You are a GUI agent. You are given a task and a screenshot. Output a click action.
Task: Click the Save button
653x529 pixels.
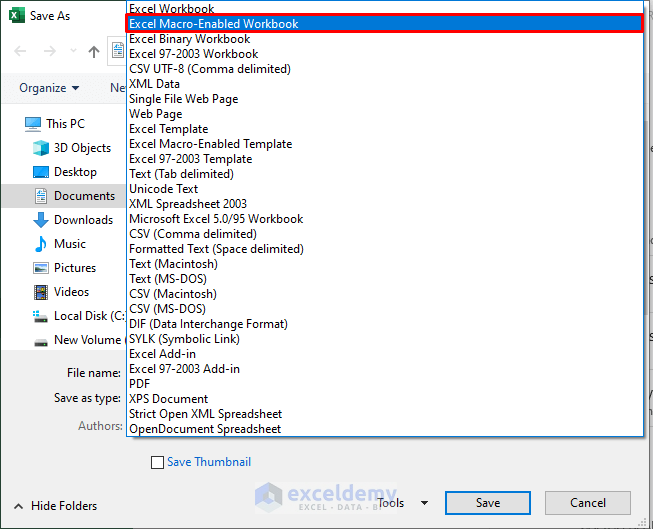[x=488, y=503]
